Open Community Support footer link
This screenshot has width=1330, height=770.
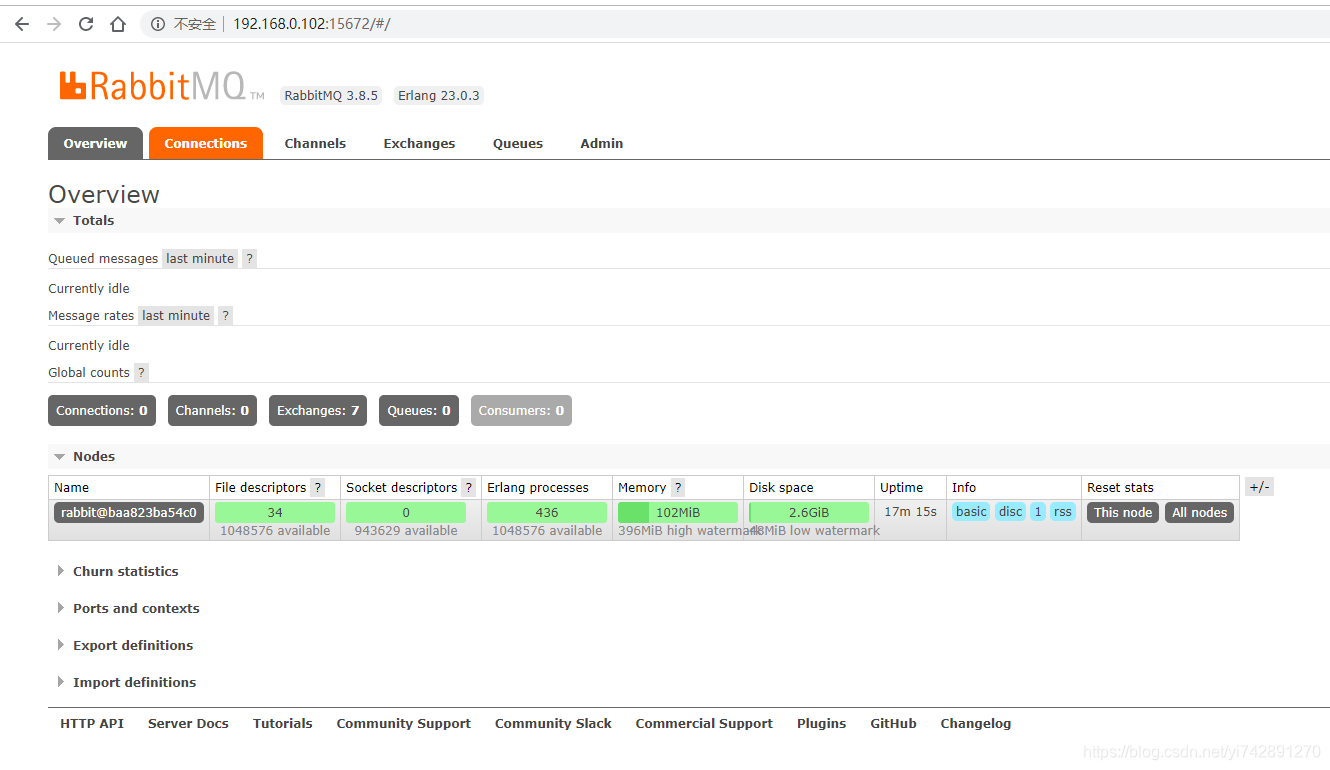404,723
